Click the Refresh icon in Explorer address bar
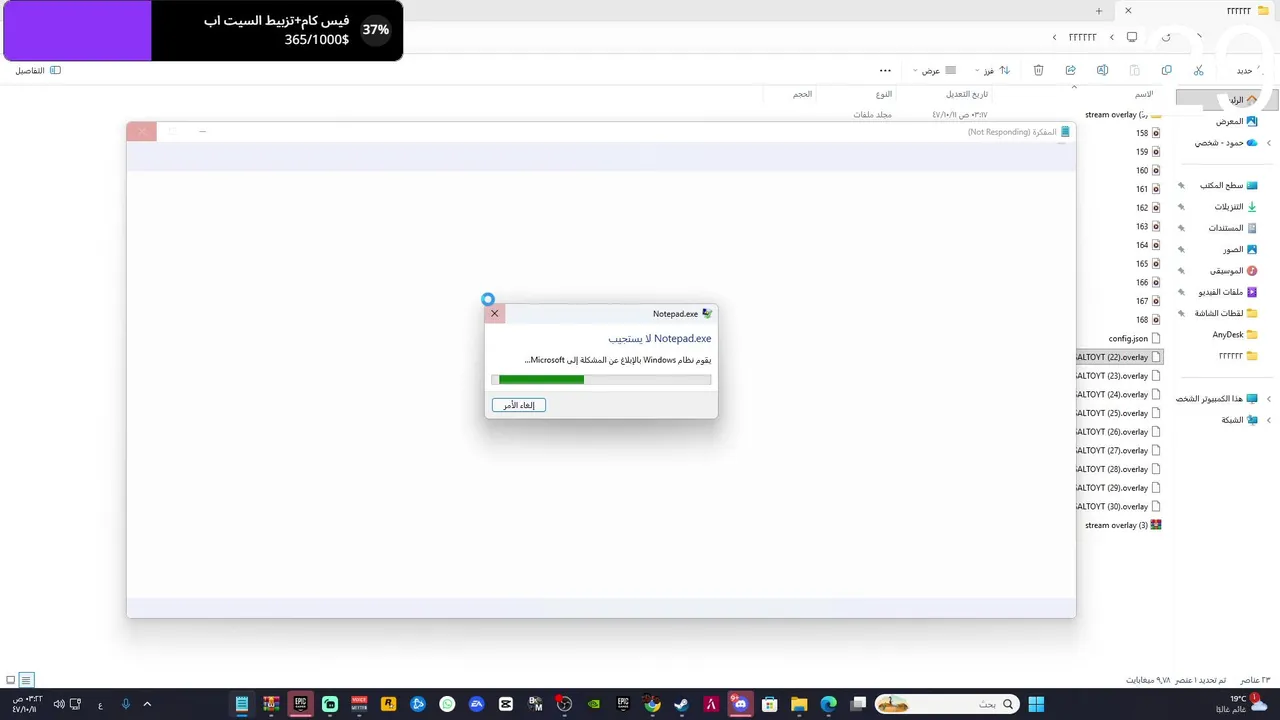The width and height of the screenshot is (1280, 720). coord(1166,37)
